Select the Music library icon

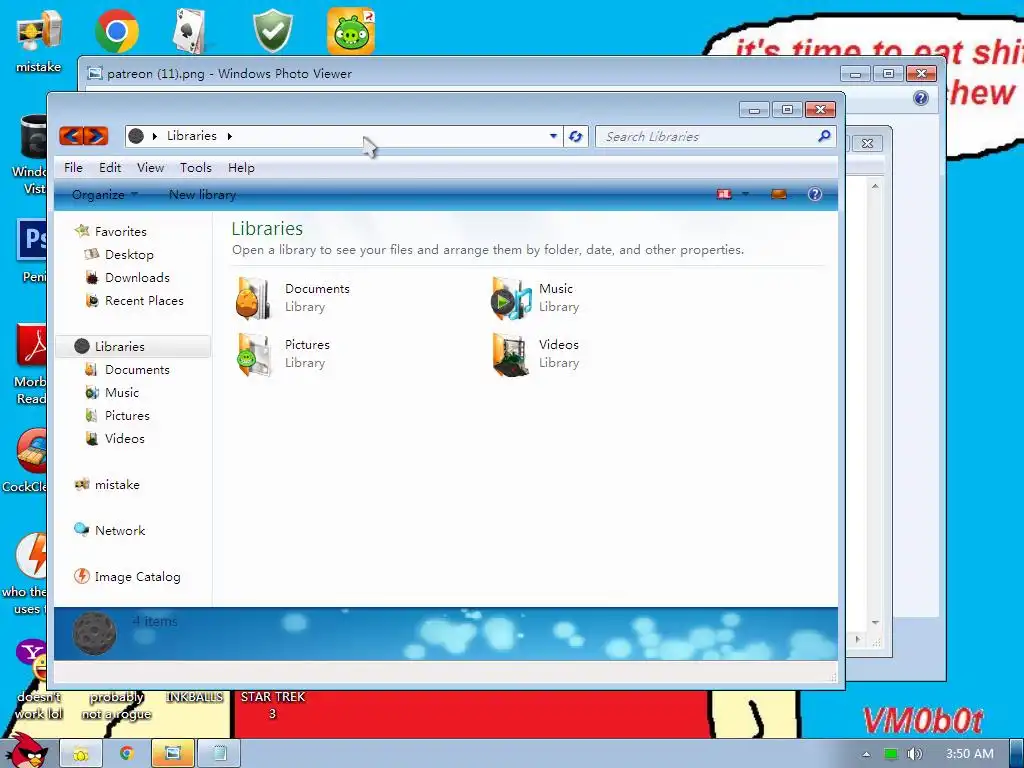pyautogui.click(x=511, y=298)
